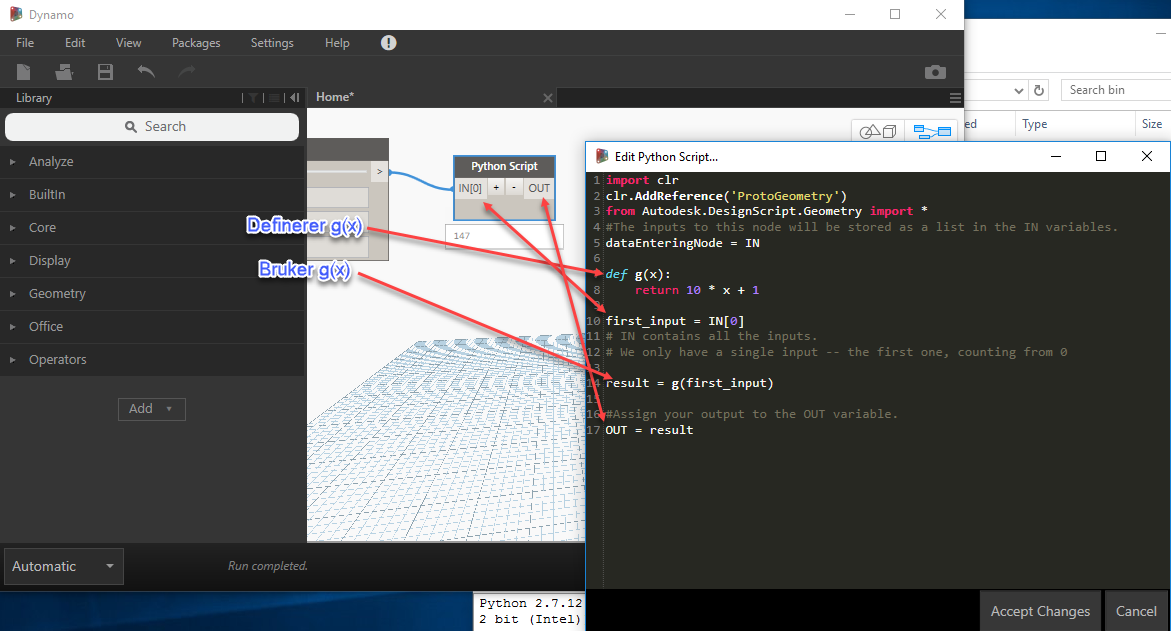Click the Undo arrow icon
This screenshot has height=631, width=1171.
(146, 72)
